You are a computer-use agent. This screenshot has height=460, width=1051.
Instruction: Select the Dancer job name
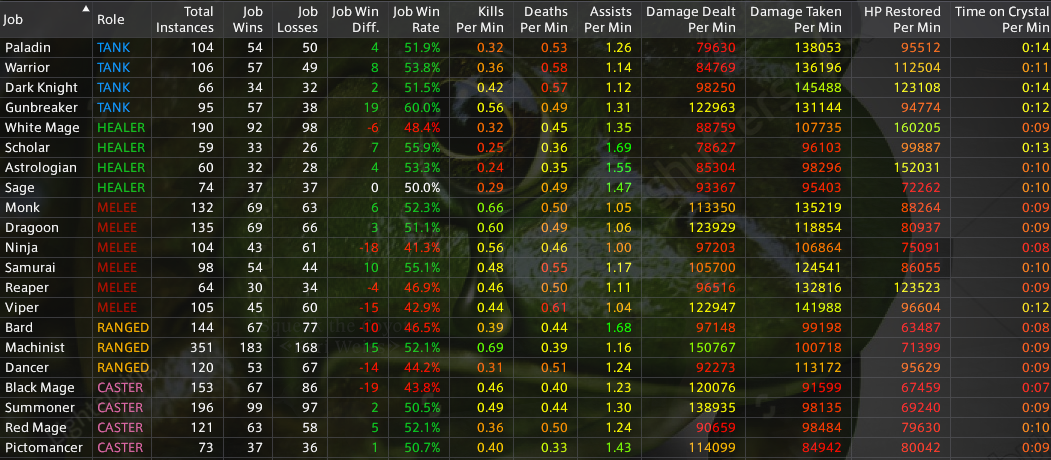(x=27, y=367)
